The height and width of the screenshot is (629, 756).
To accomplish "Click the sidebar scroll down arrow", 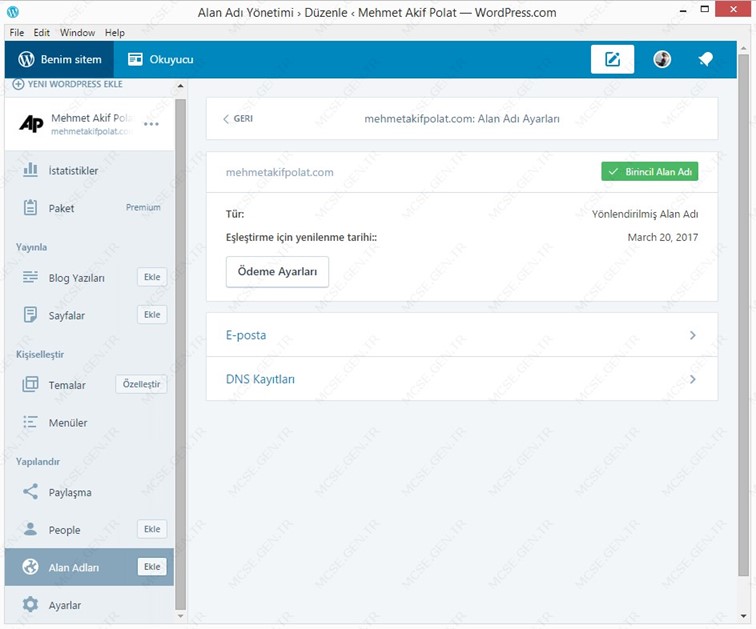I will 180,616.
